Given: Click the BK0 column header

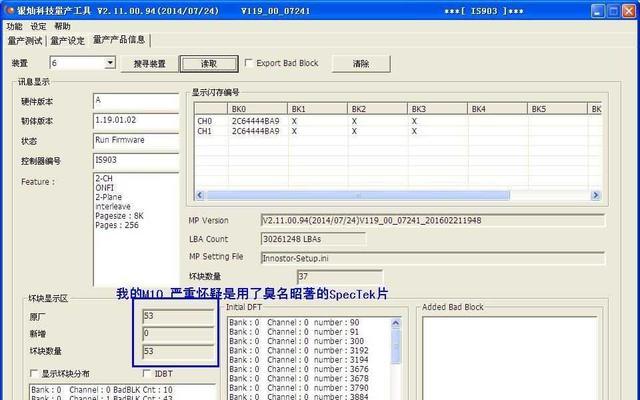Looking at the screenshot, I should coord(257,109).
